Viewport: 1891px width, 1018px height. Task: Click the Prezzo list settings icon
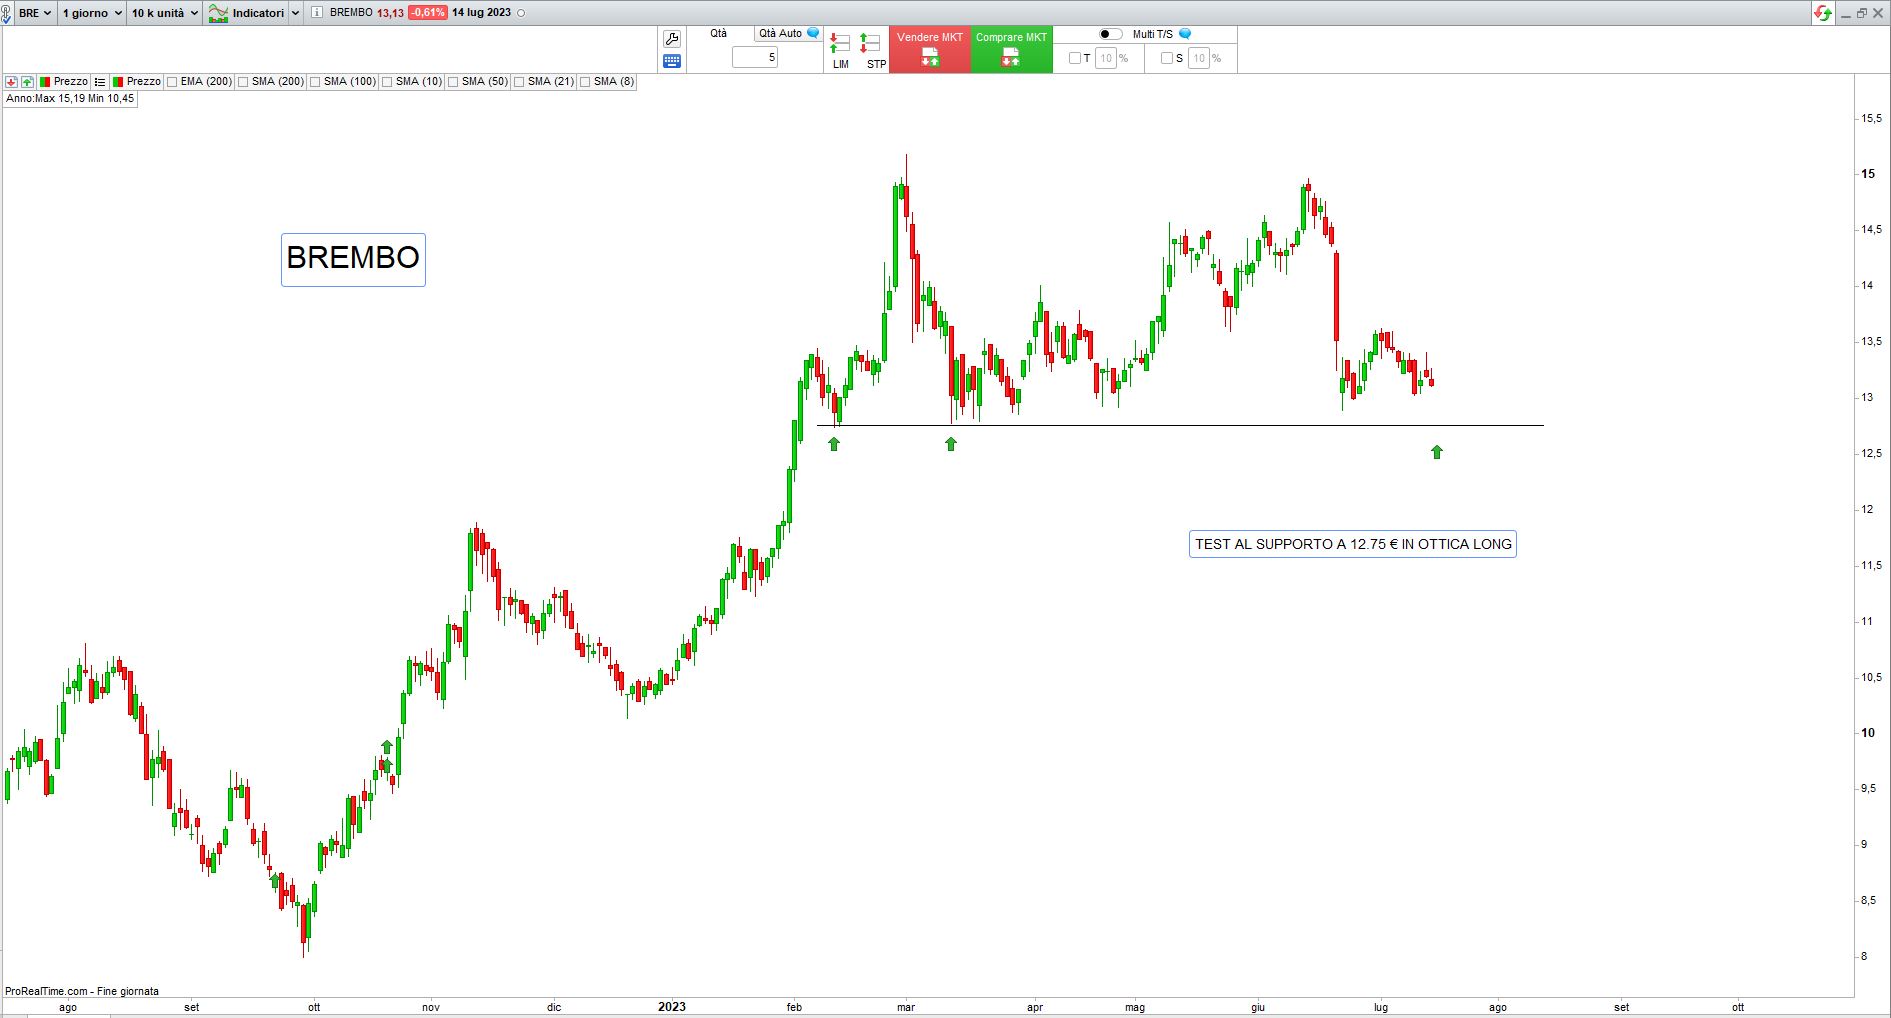[100, 82]
